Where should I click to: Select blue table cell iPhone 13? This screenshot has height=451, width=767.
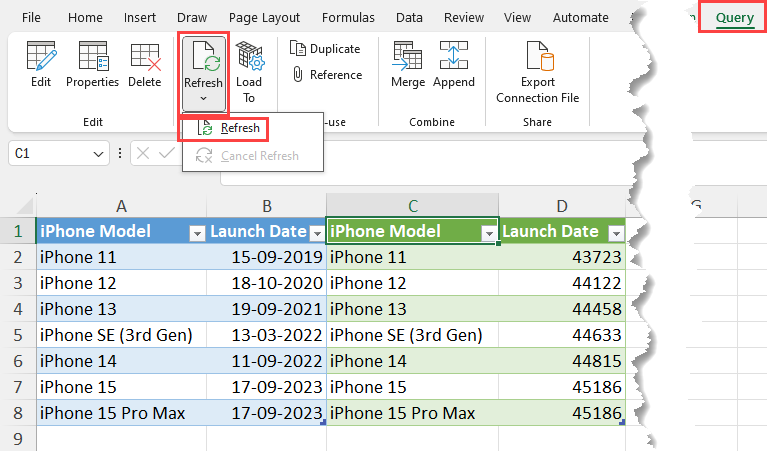121,309
